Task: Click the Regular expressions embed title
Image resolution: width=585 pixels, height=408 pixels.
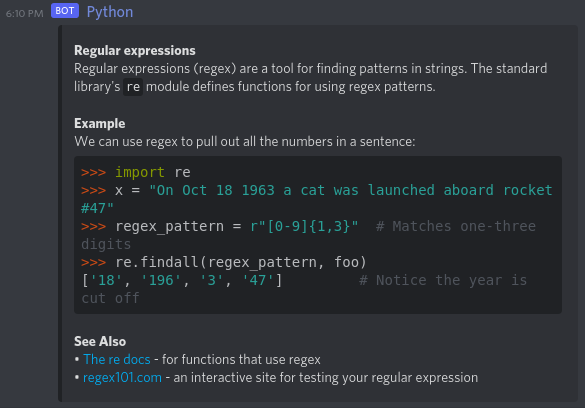Action: [x=135, y=50]
